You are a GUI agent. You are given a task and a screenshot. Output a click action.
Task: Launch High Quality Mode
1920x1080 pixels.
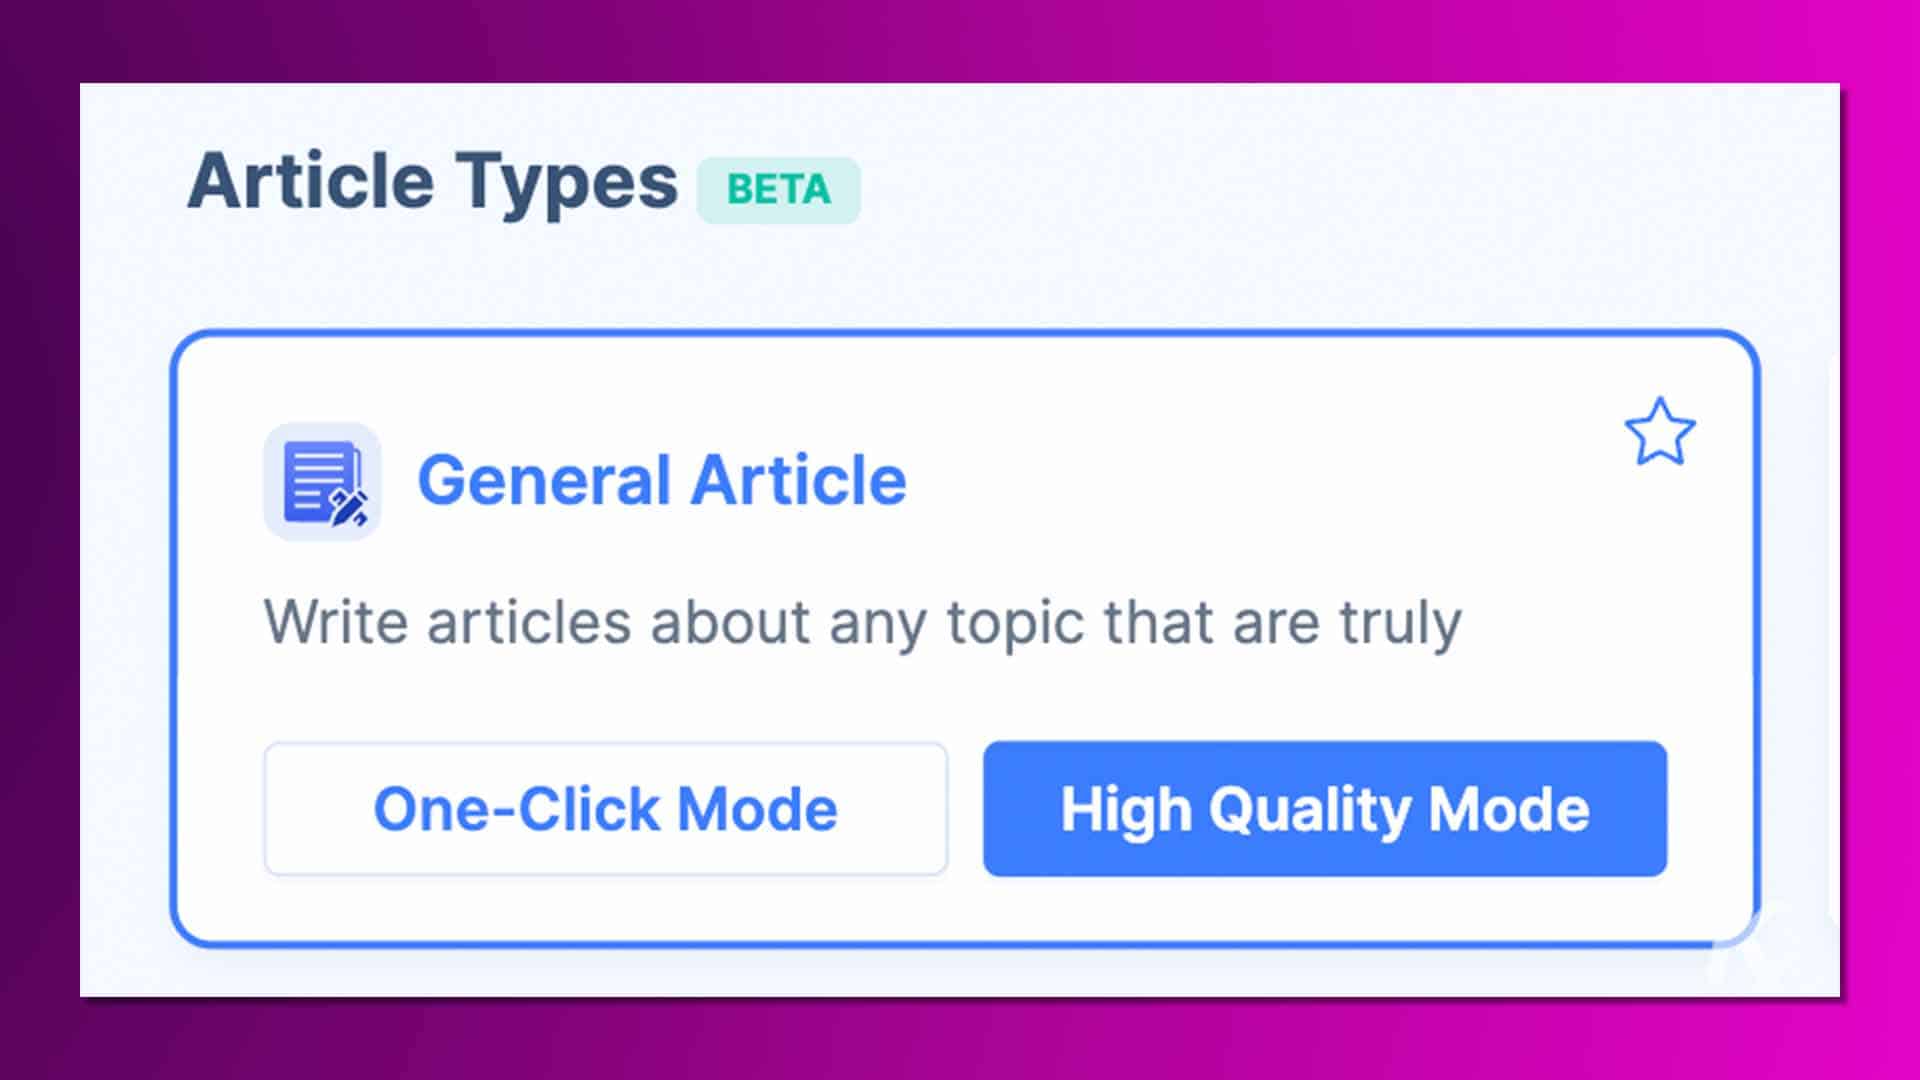point(1325,810)
